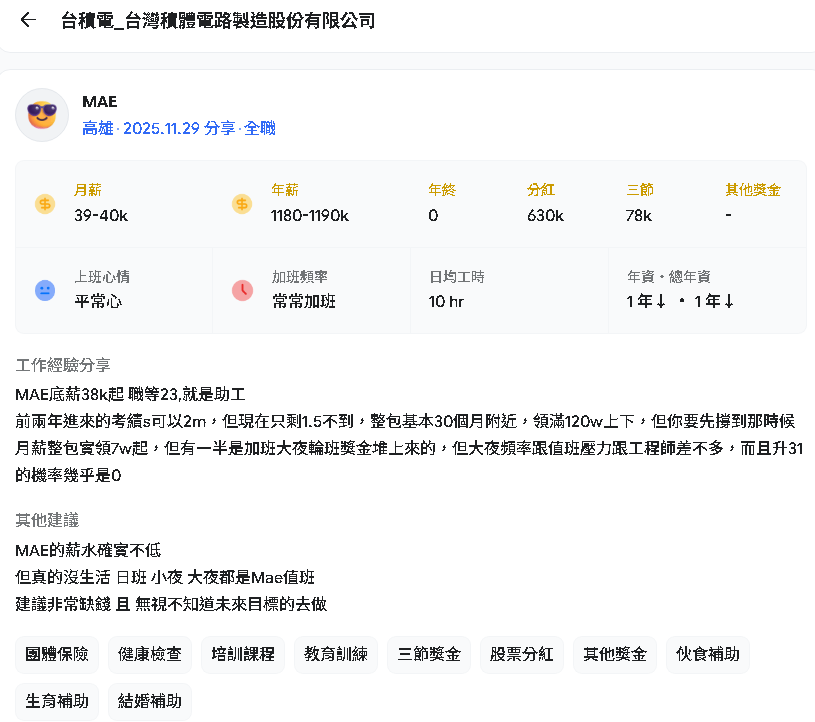Click the annual salary value 1180-1190k
Image resolution: width=815 pixels, height=722 pixels.
310,215
